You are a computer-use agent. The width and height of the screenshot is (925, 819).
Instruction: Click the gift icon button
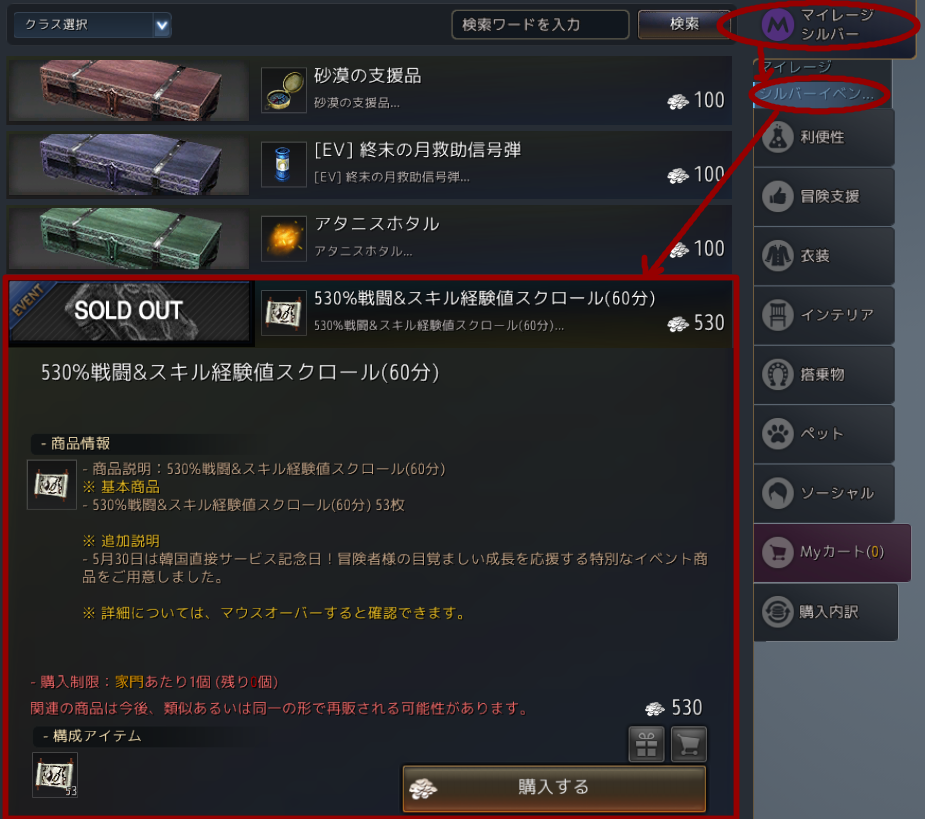tap(647, 745)
